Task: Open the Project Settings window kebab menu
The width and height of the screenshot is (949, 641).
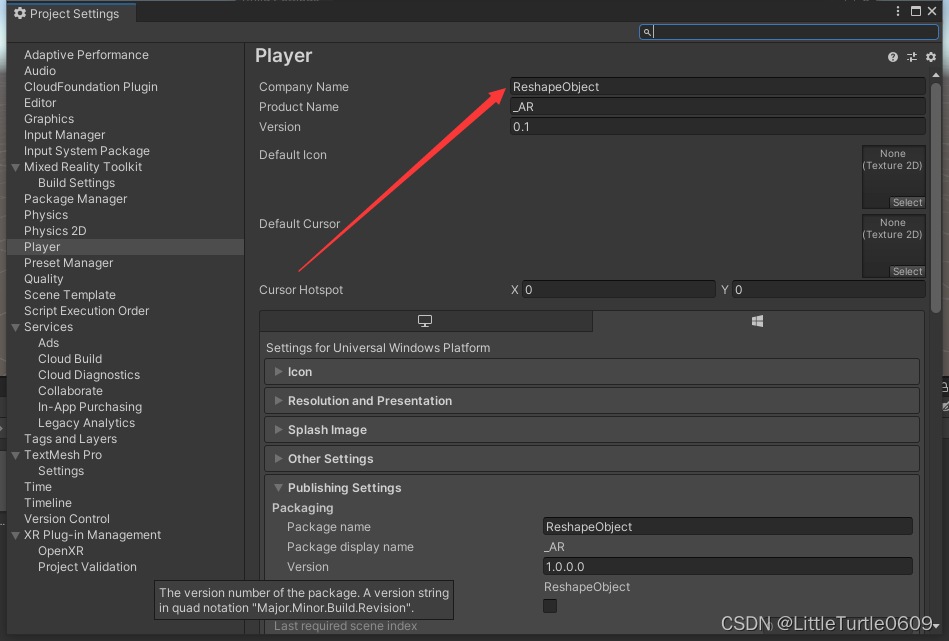Action: click(x=898, y=11)
